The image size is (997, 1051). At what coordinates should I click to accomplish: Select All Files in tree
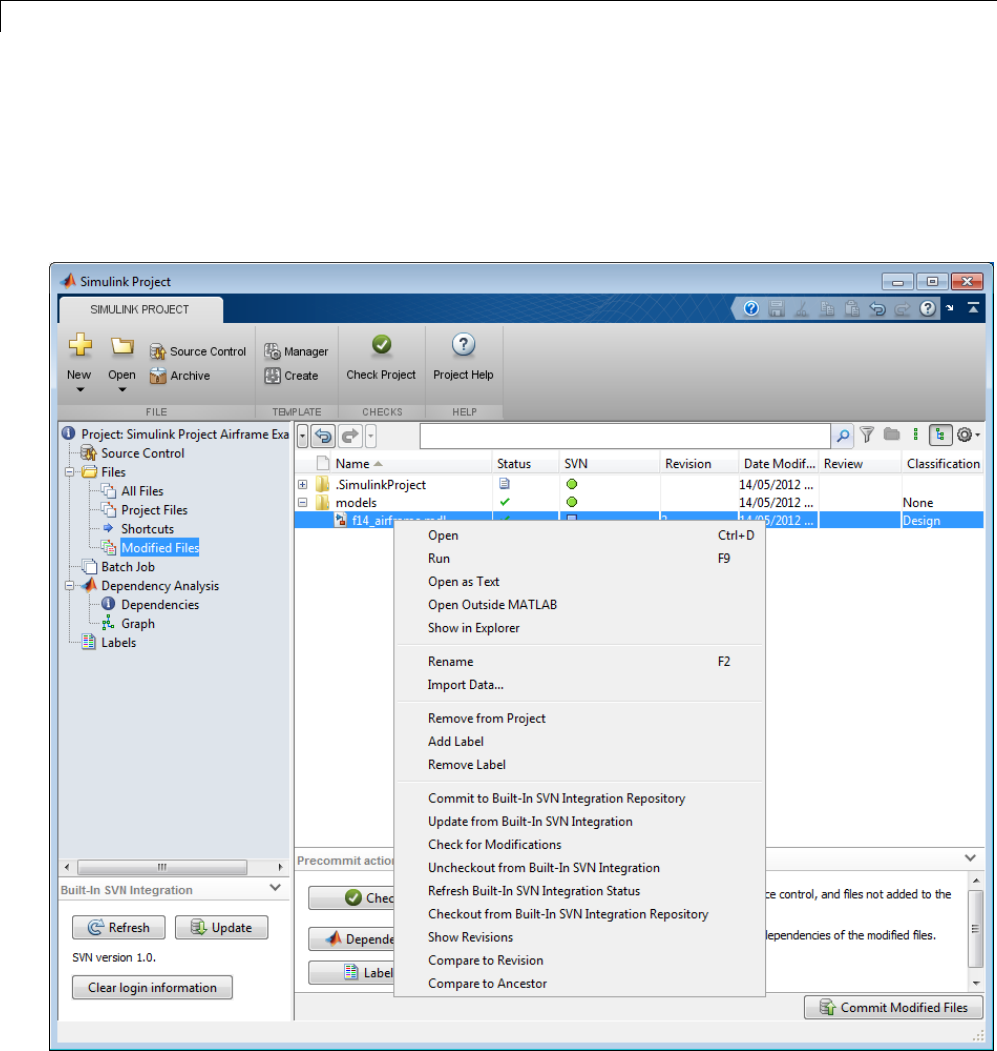pos(142,491)
